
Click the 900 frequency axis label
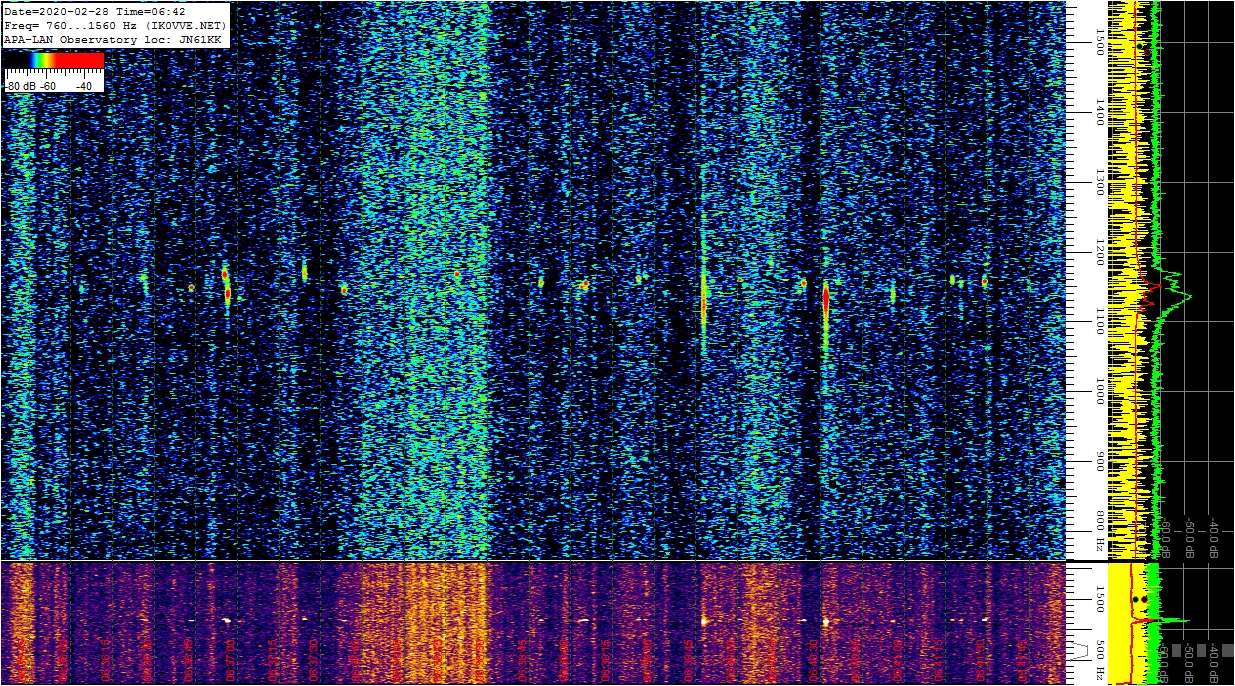pos(1099,461)
